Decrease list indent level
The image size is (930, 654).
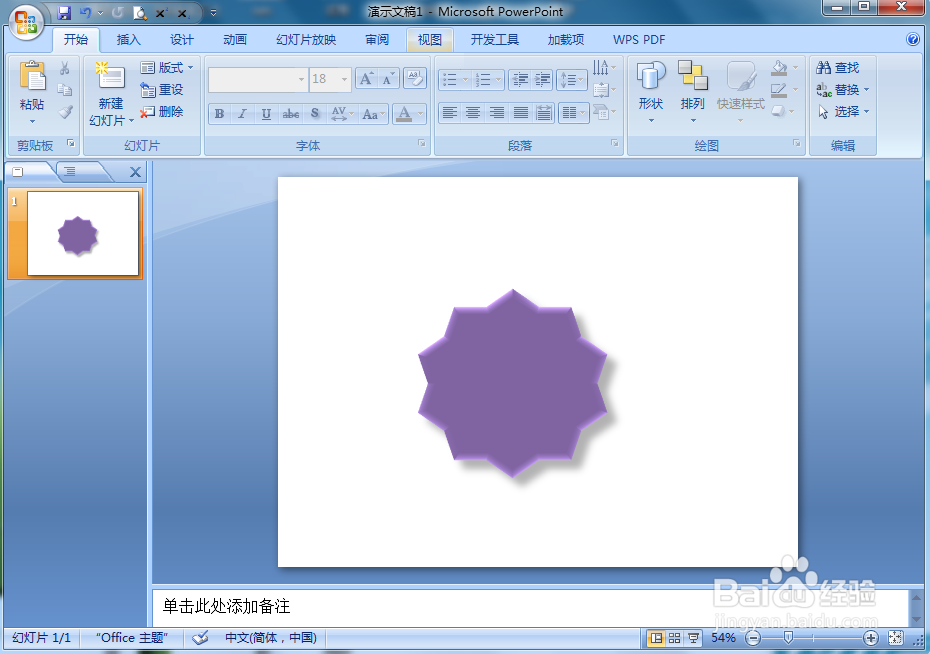[x=520, y=79]
